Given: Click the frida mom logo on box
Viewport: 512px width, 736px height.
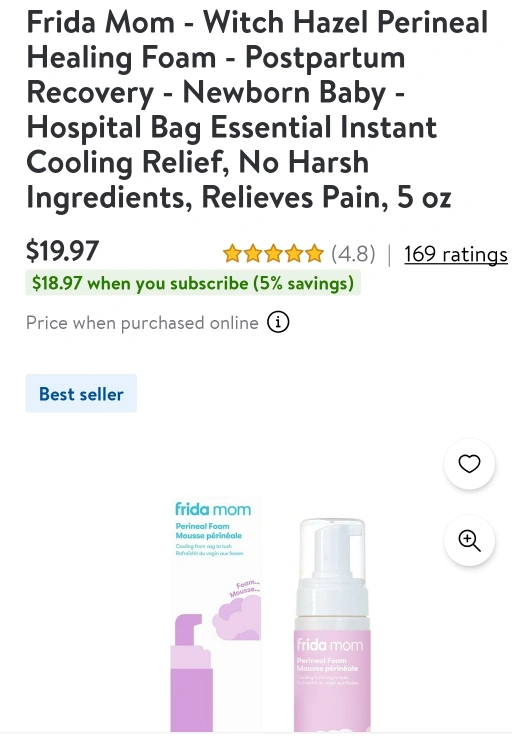Looking at the screenshot, I should tap(213, 509).
